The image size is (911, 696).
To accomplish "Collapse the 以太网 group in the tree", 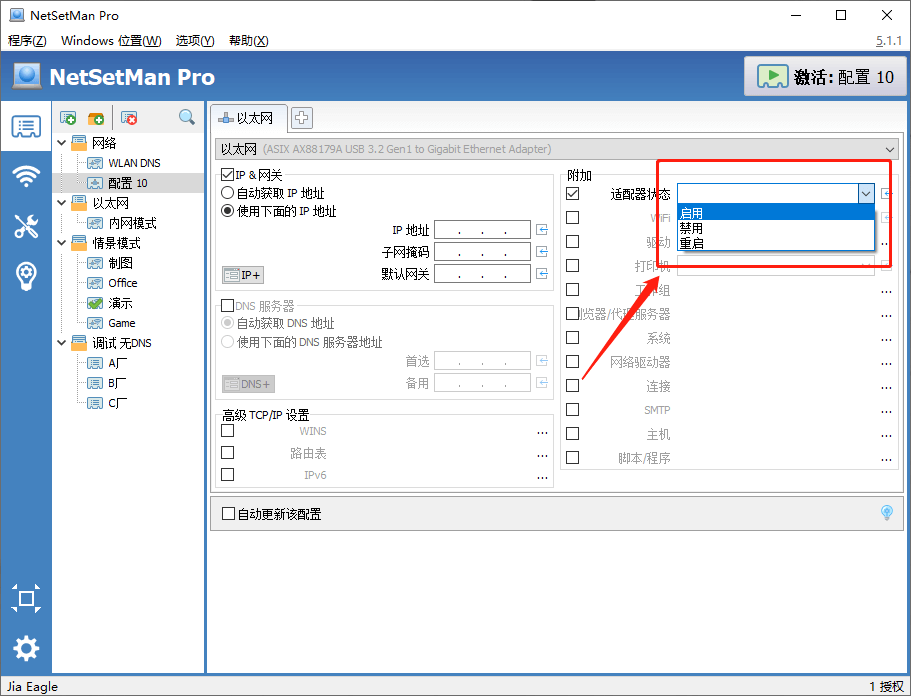I will [x=62, y=203].
